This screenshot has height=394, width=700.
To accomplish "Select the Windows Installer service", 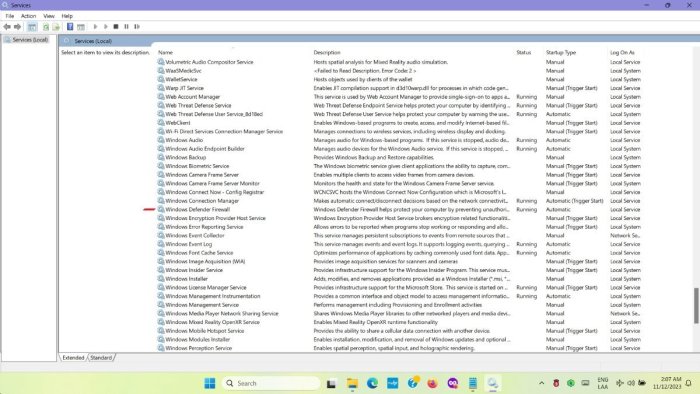I will (186, 279).
